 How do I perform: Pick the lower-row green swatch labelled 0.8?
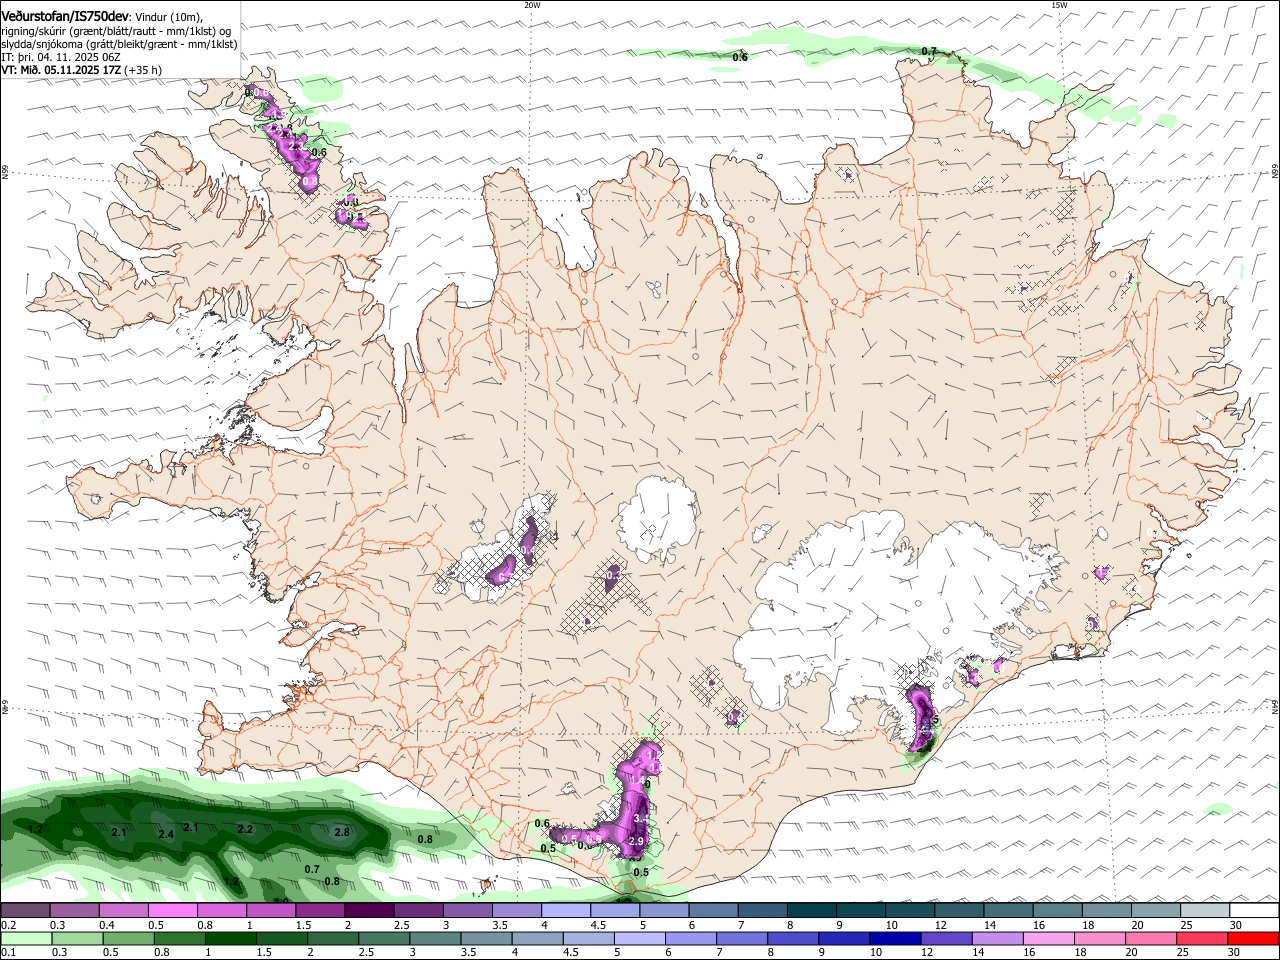tap(178, 939)
